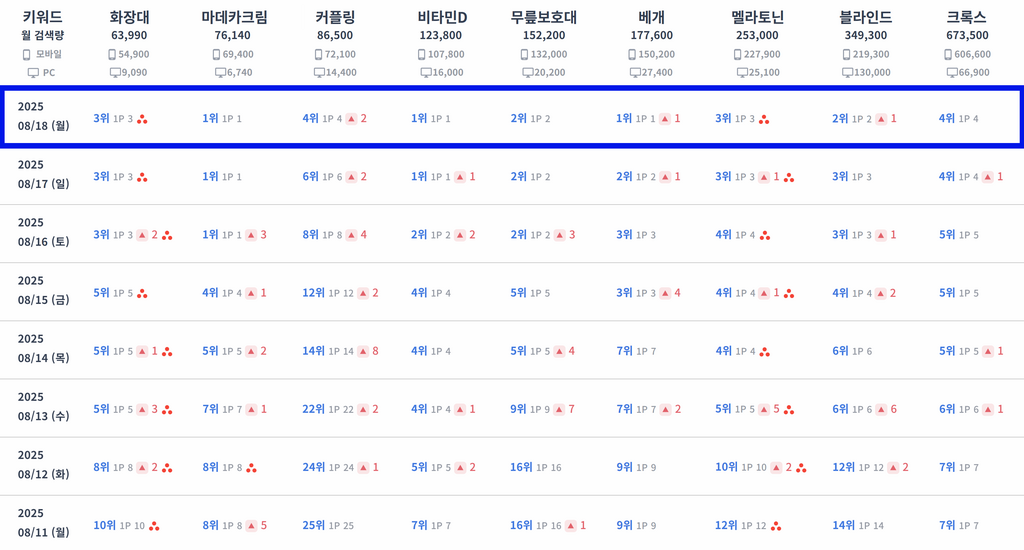Screen dimensions: 1024x550
Task: Click PC icon beside 130,000 under 블라인드
Action: pyautogui.click(x=847, y=73)
